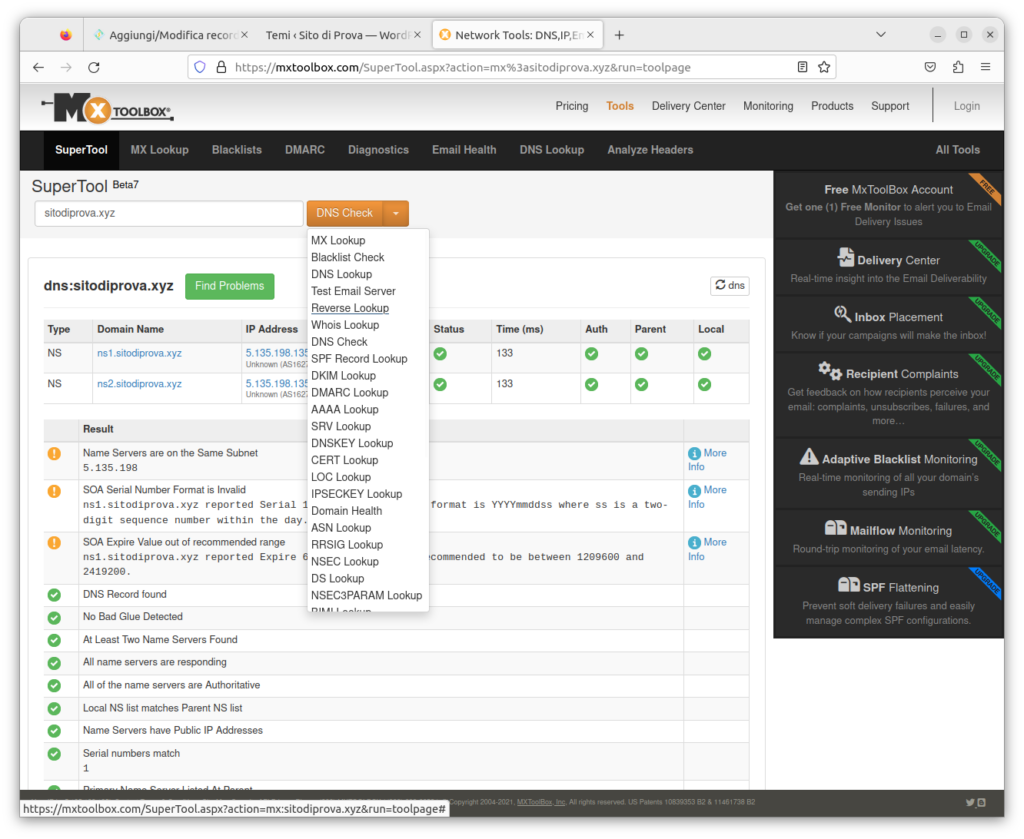Choose MX Lookup from the dropdown menu
This screenshot has height=839, width=1024.
tap(338, 240)
